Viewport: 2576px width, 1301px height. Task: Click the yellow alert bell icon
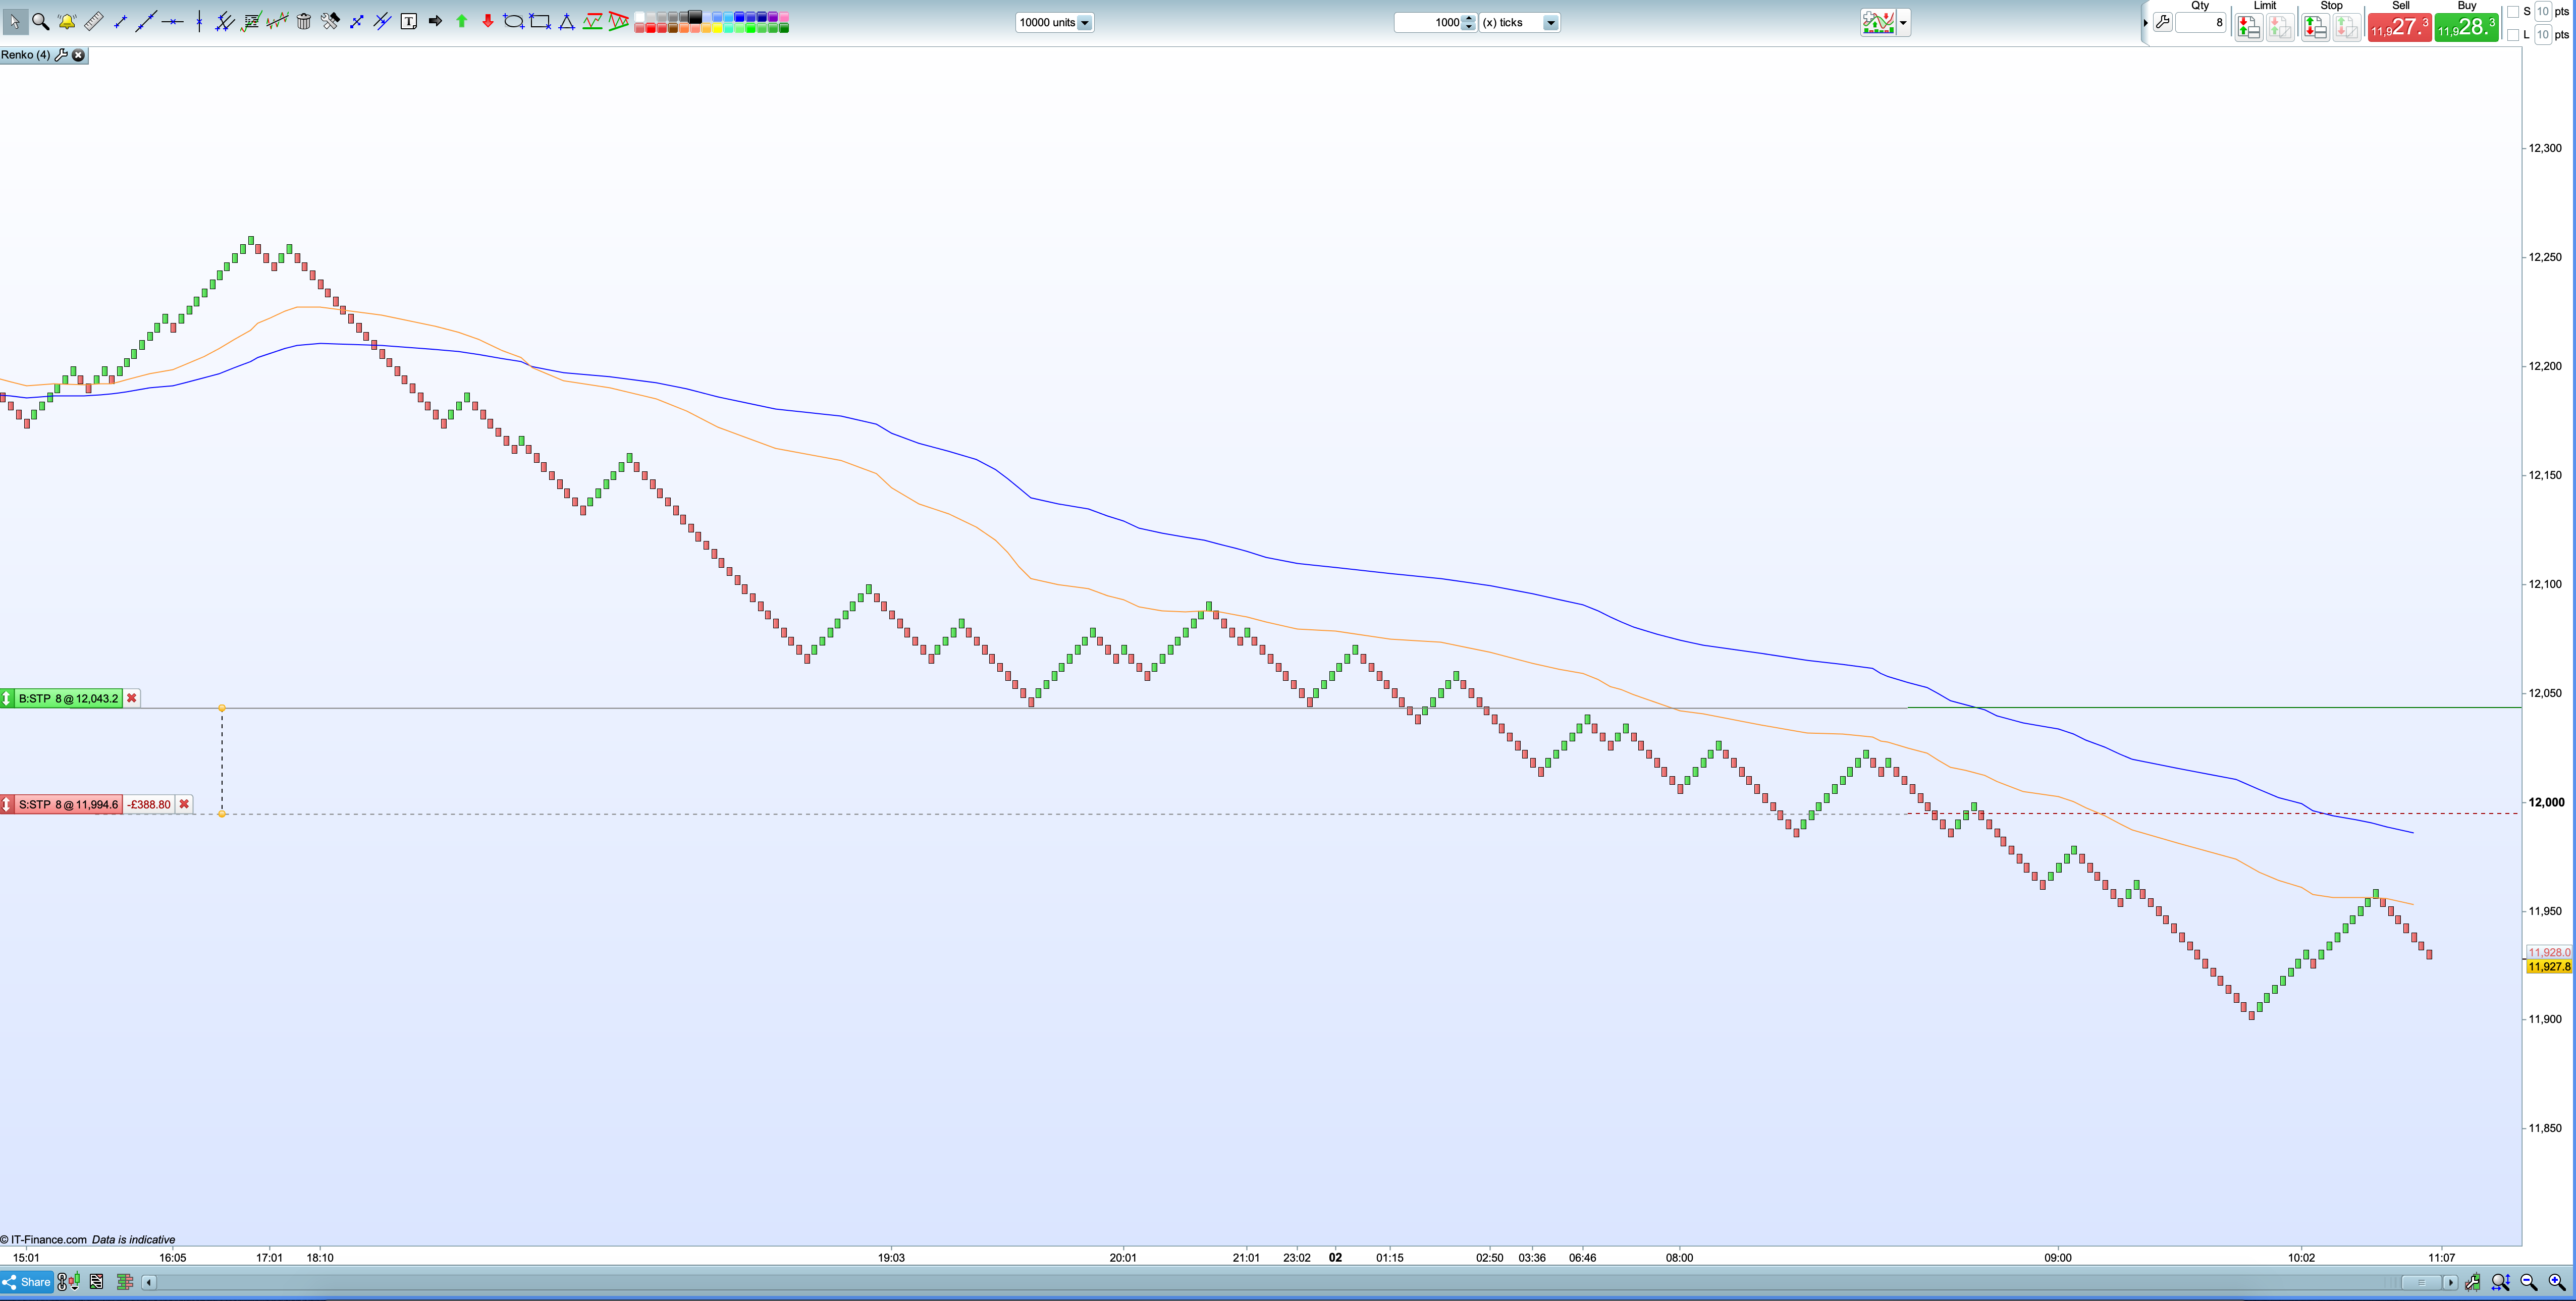point(67,21)
